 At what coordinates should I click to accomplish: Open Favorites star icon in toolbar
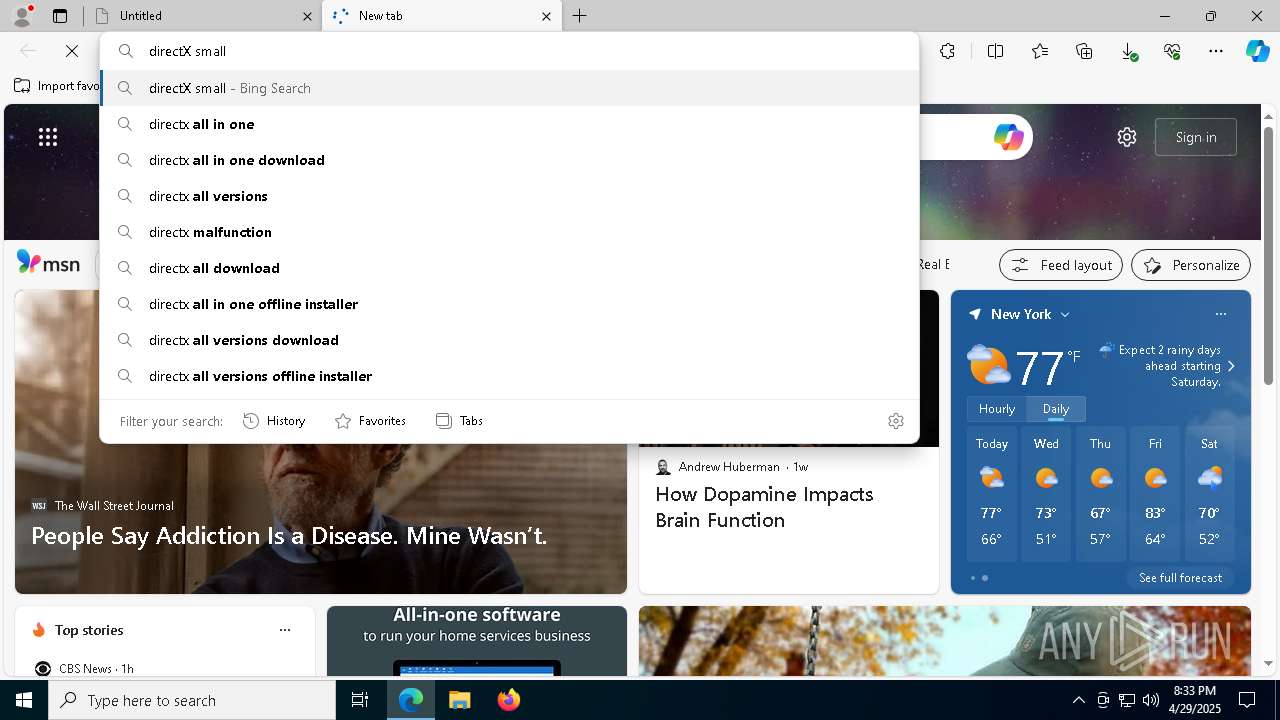click(1040, 51)
